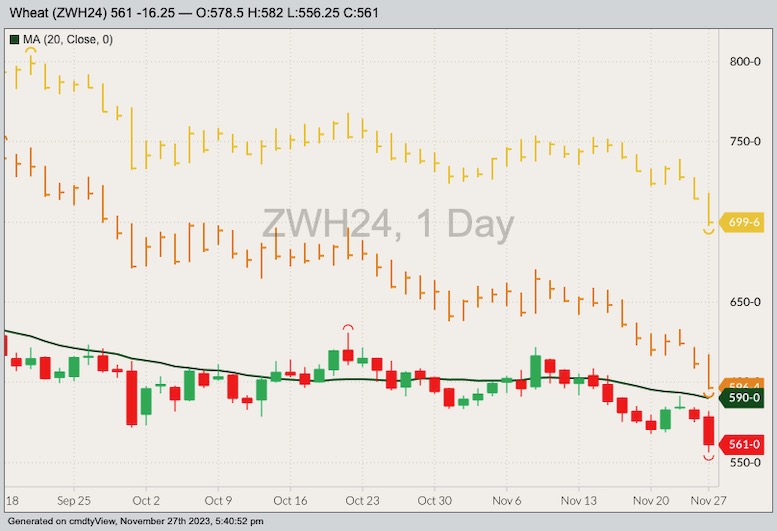Click the Nov 13 date axis label
Image resolution: width=777 pixels, height=531 pixels.
(x=579, y=501)
